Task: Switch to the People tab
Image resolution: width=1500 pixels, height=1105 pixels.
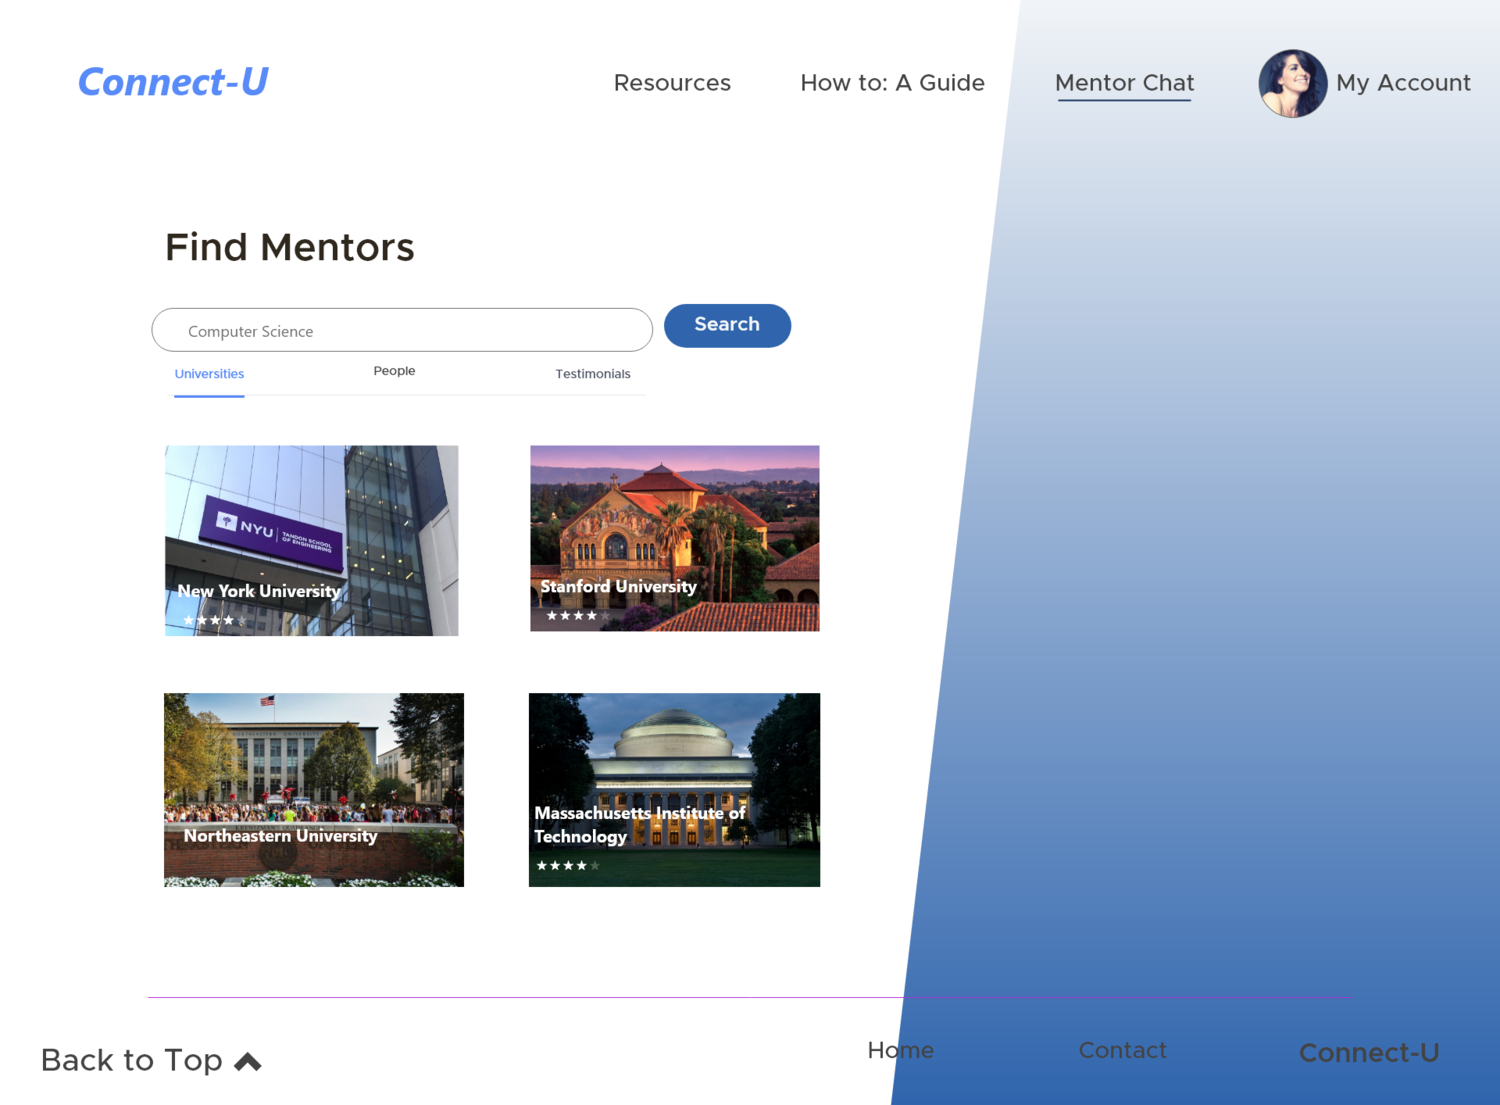Action: point(394,371)
